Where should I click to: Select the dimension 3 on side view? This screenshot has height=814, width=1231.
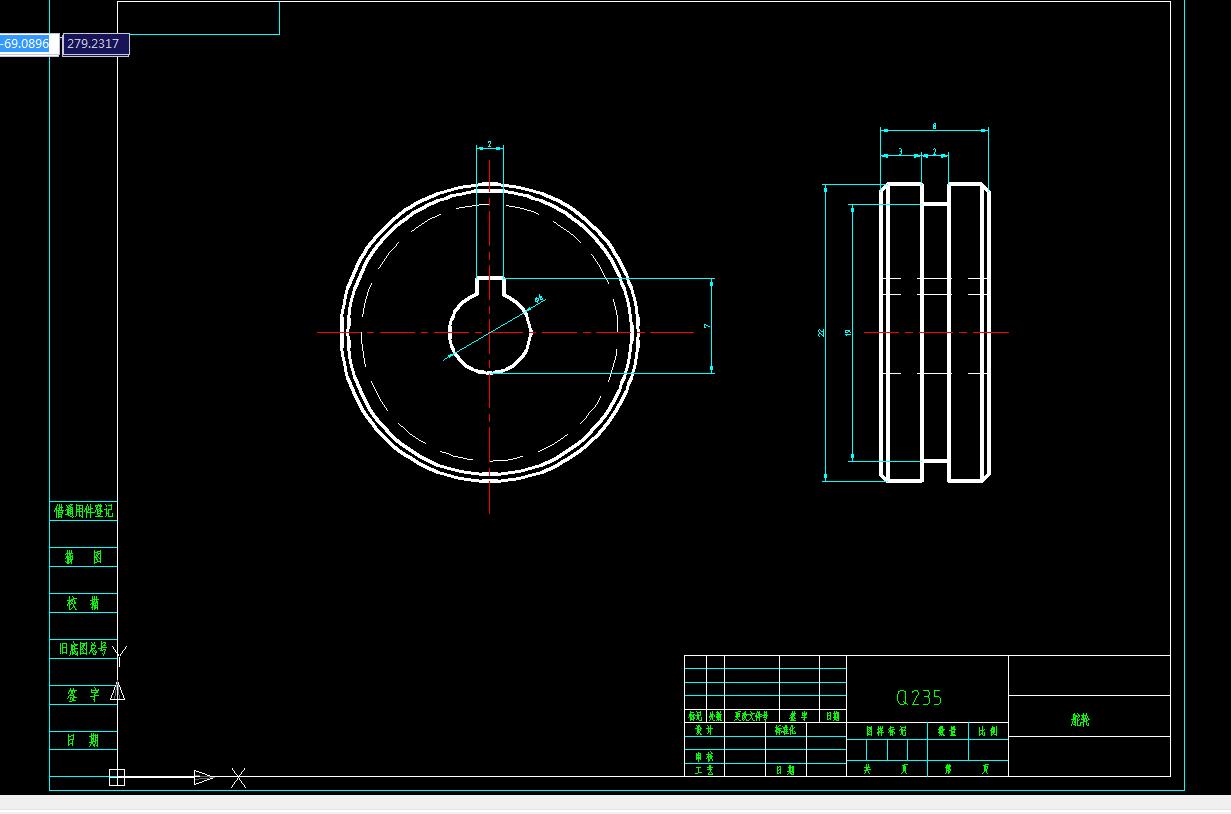(x=900, y=152)
